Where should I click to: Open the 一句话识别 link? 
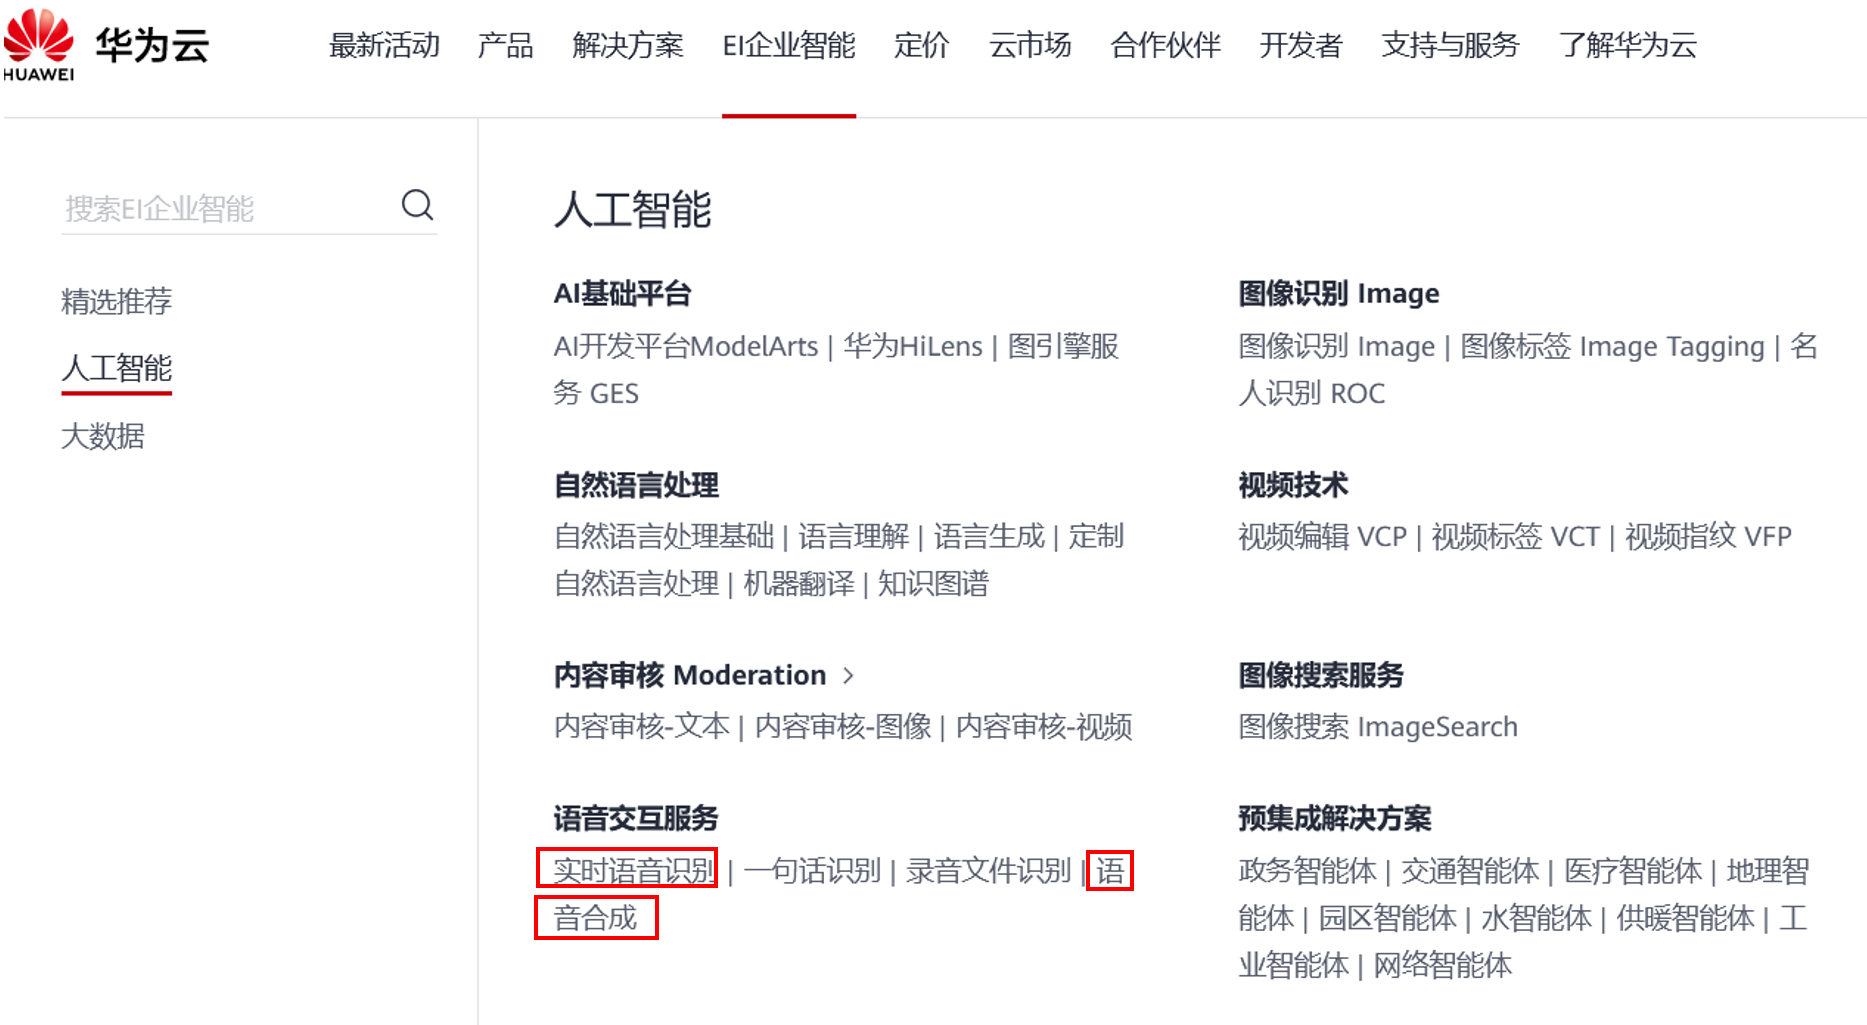coord(812,870)
